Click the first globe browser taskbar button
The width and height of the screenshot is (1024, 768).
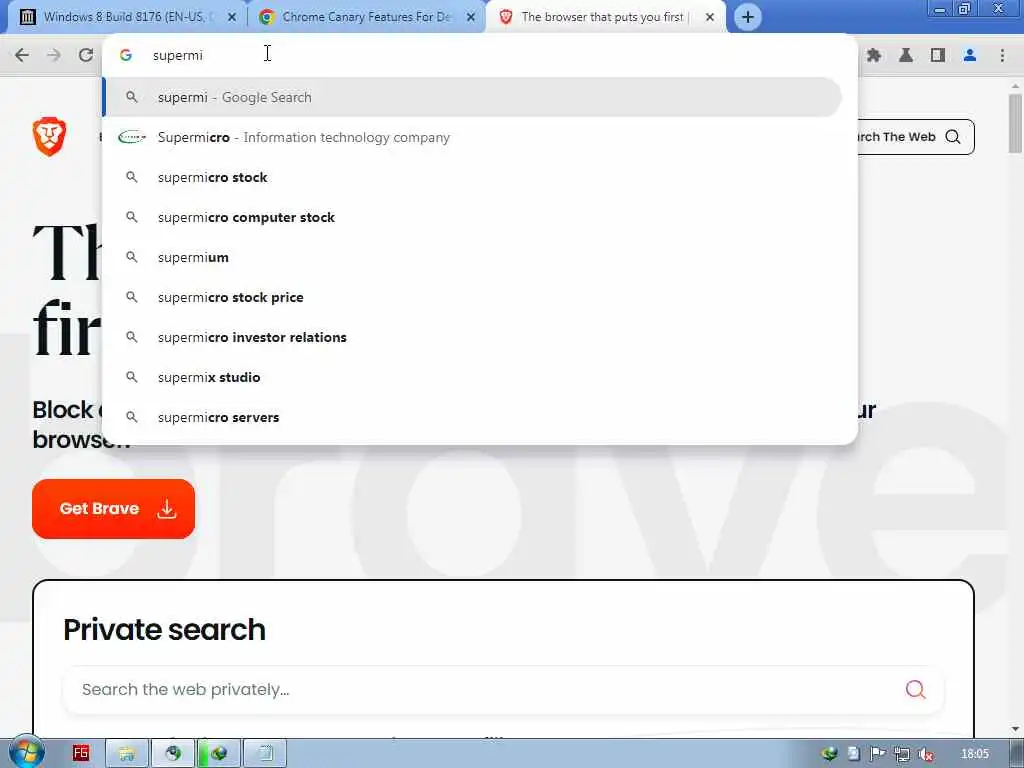tap(172, 754)
